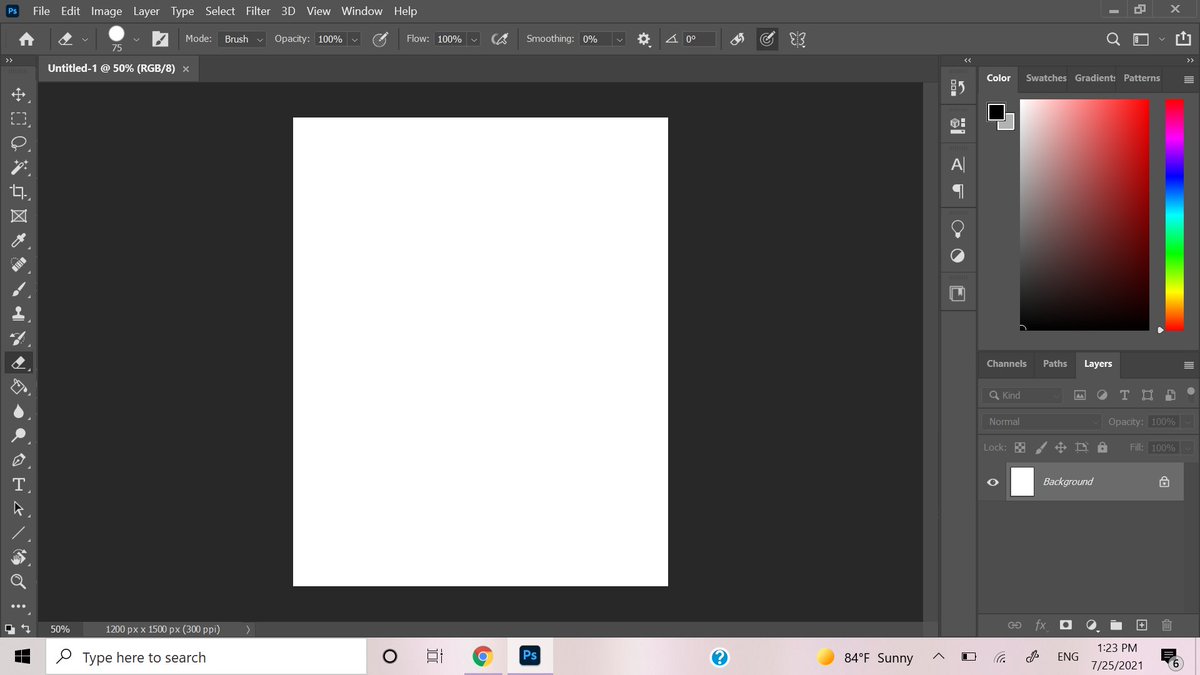The image size is (1200, 675).
Task: Select the History Brush tool
Action: 18,338
